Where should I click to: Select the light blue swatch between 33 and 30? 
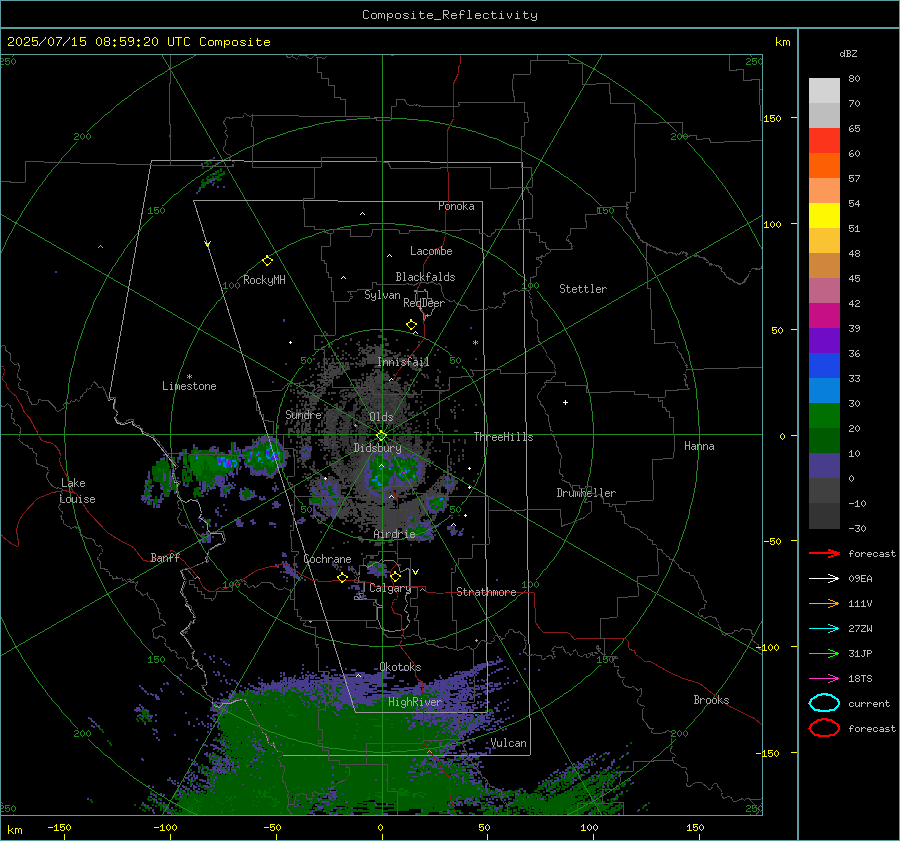point(824,391)
